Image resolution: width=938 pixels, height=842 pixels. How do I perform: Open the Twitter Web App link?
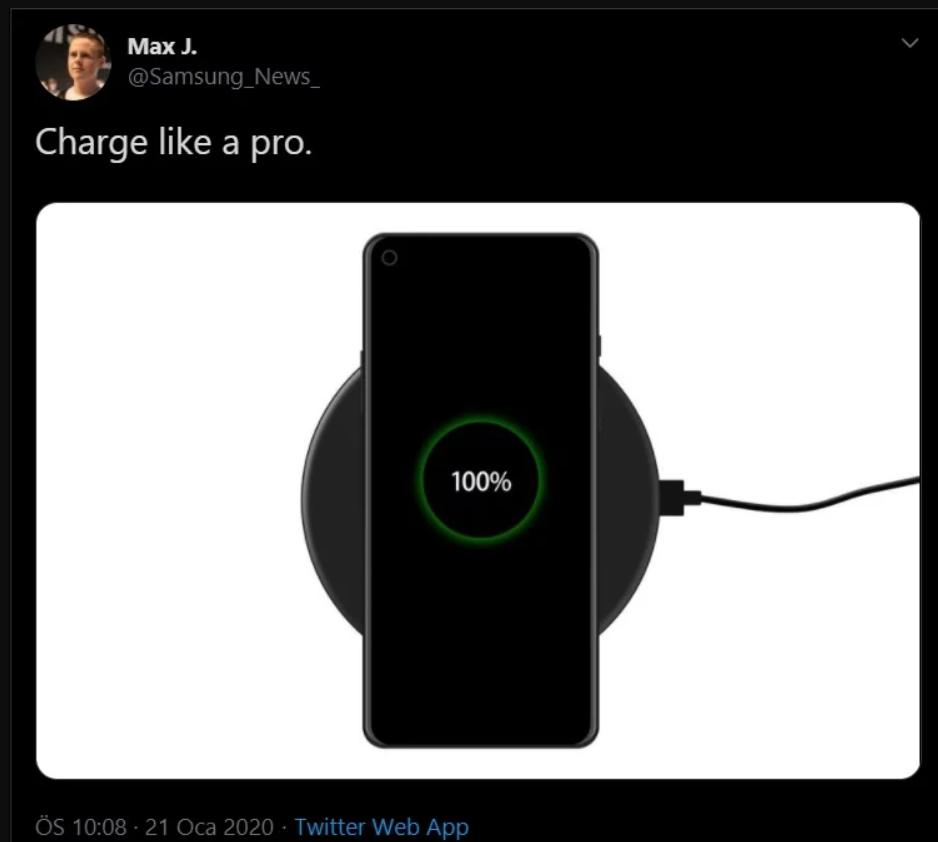[x=382, y=827]
